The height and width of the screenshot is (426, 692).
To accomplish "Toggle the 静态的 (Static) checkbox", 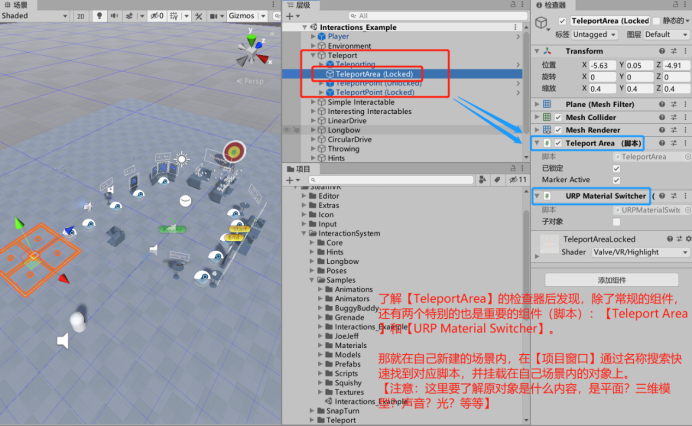I will (x=656, y=21).
